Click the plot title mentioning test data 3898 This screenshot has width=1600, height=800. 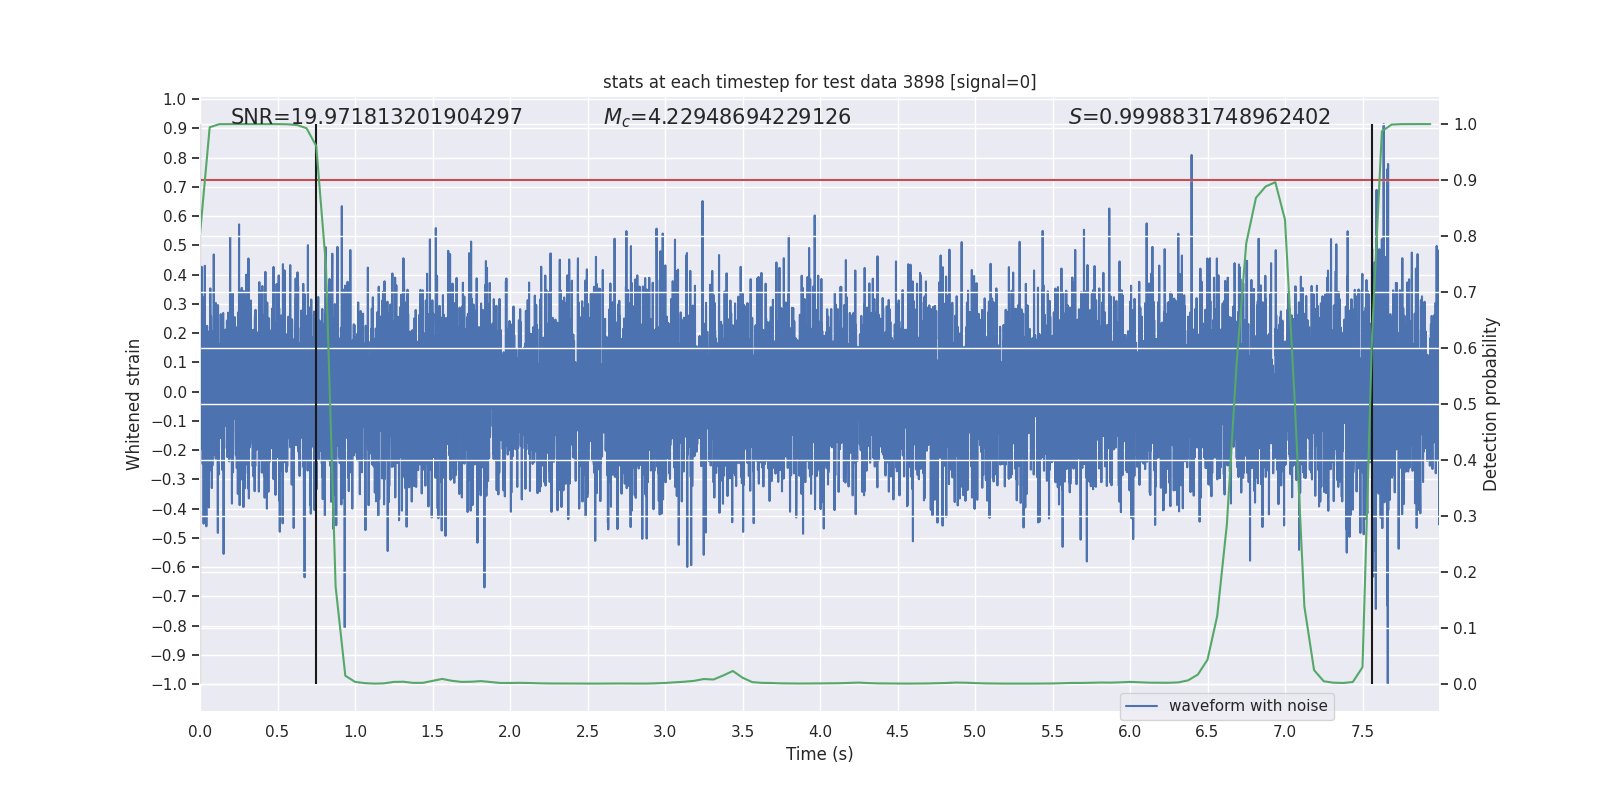(x=819, y=82)
